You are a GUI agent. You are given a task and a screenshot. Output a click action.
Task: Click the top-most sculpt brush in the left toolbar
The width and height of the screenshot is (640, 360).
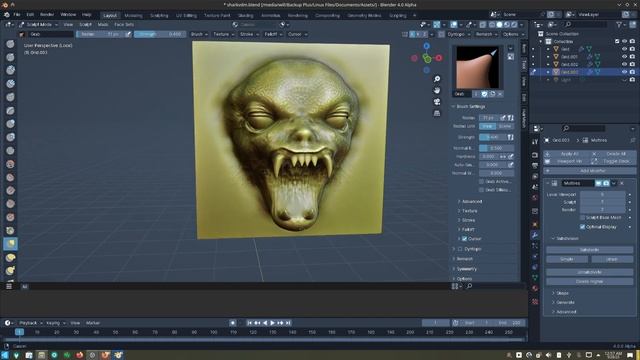(11, 44)
